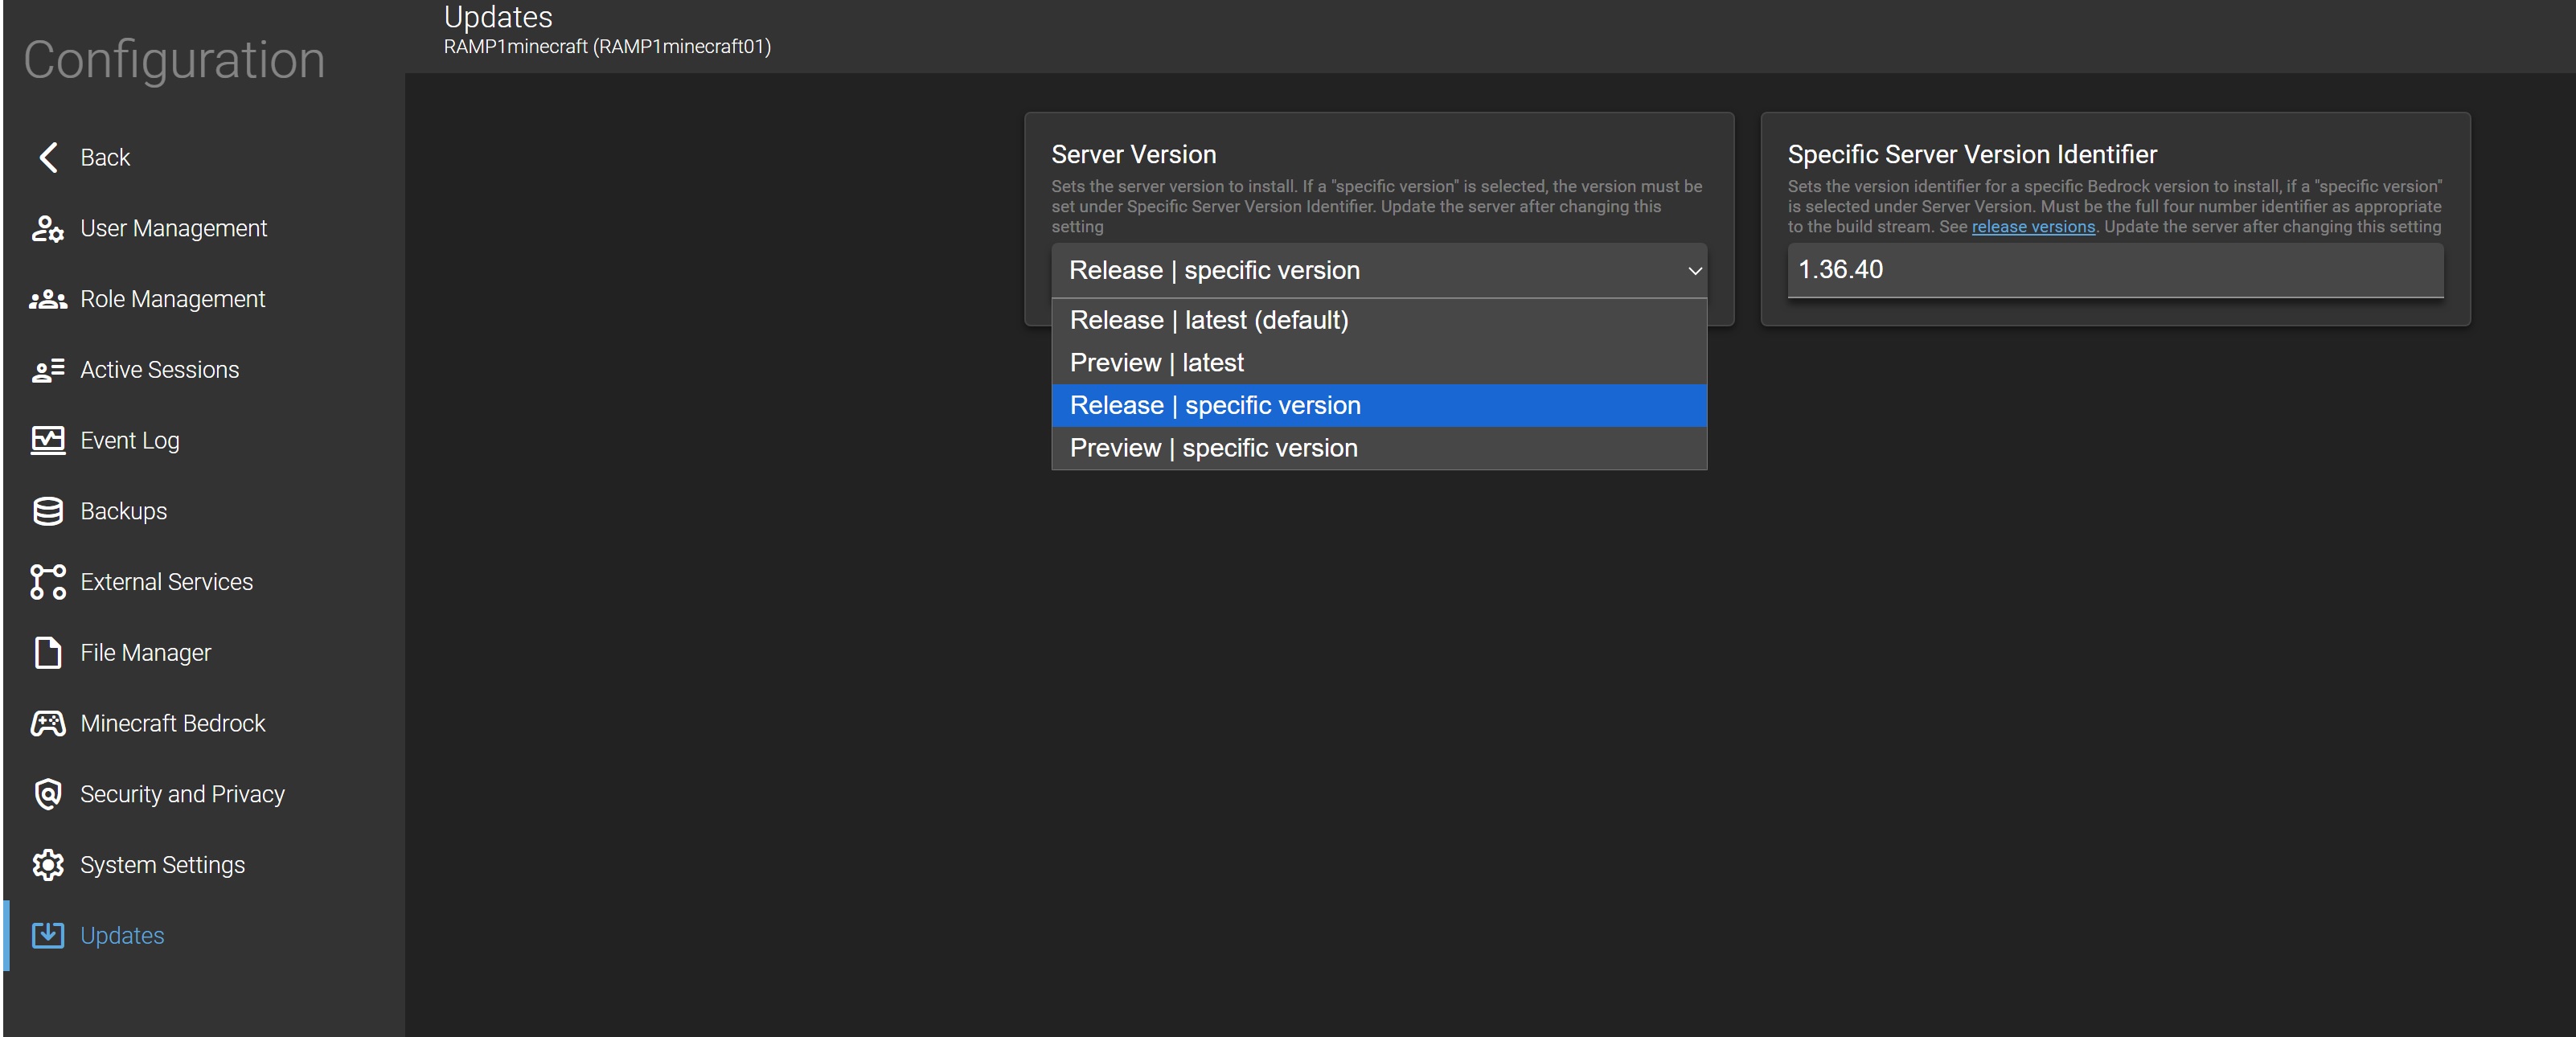Viewport: 2576px width, 1037px height.
Task: Click the version identifier field showing 1.36.40
Action: 2115,270
